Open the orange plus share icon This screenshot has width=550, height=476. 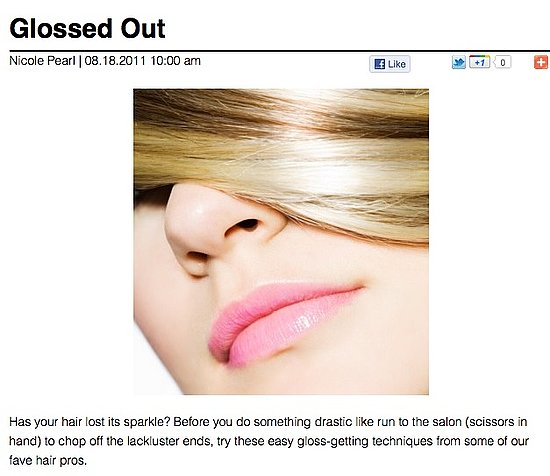click(541, 62)
